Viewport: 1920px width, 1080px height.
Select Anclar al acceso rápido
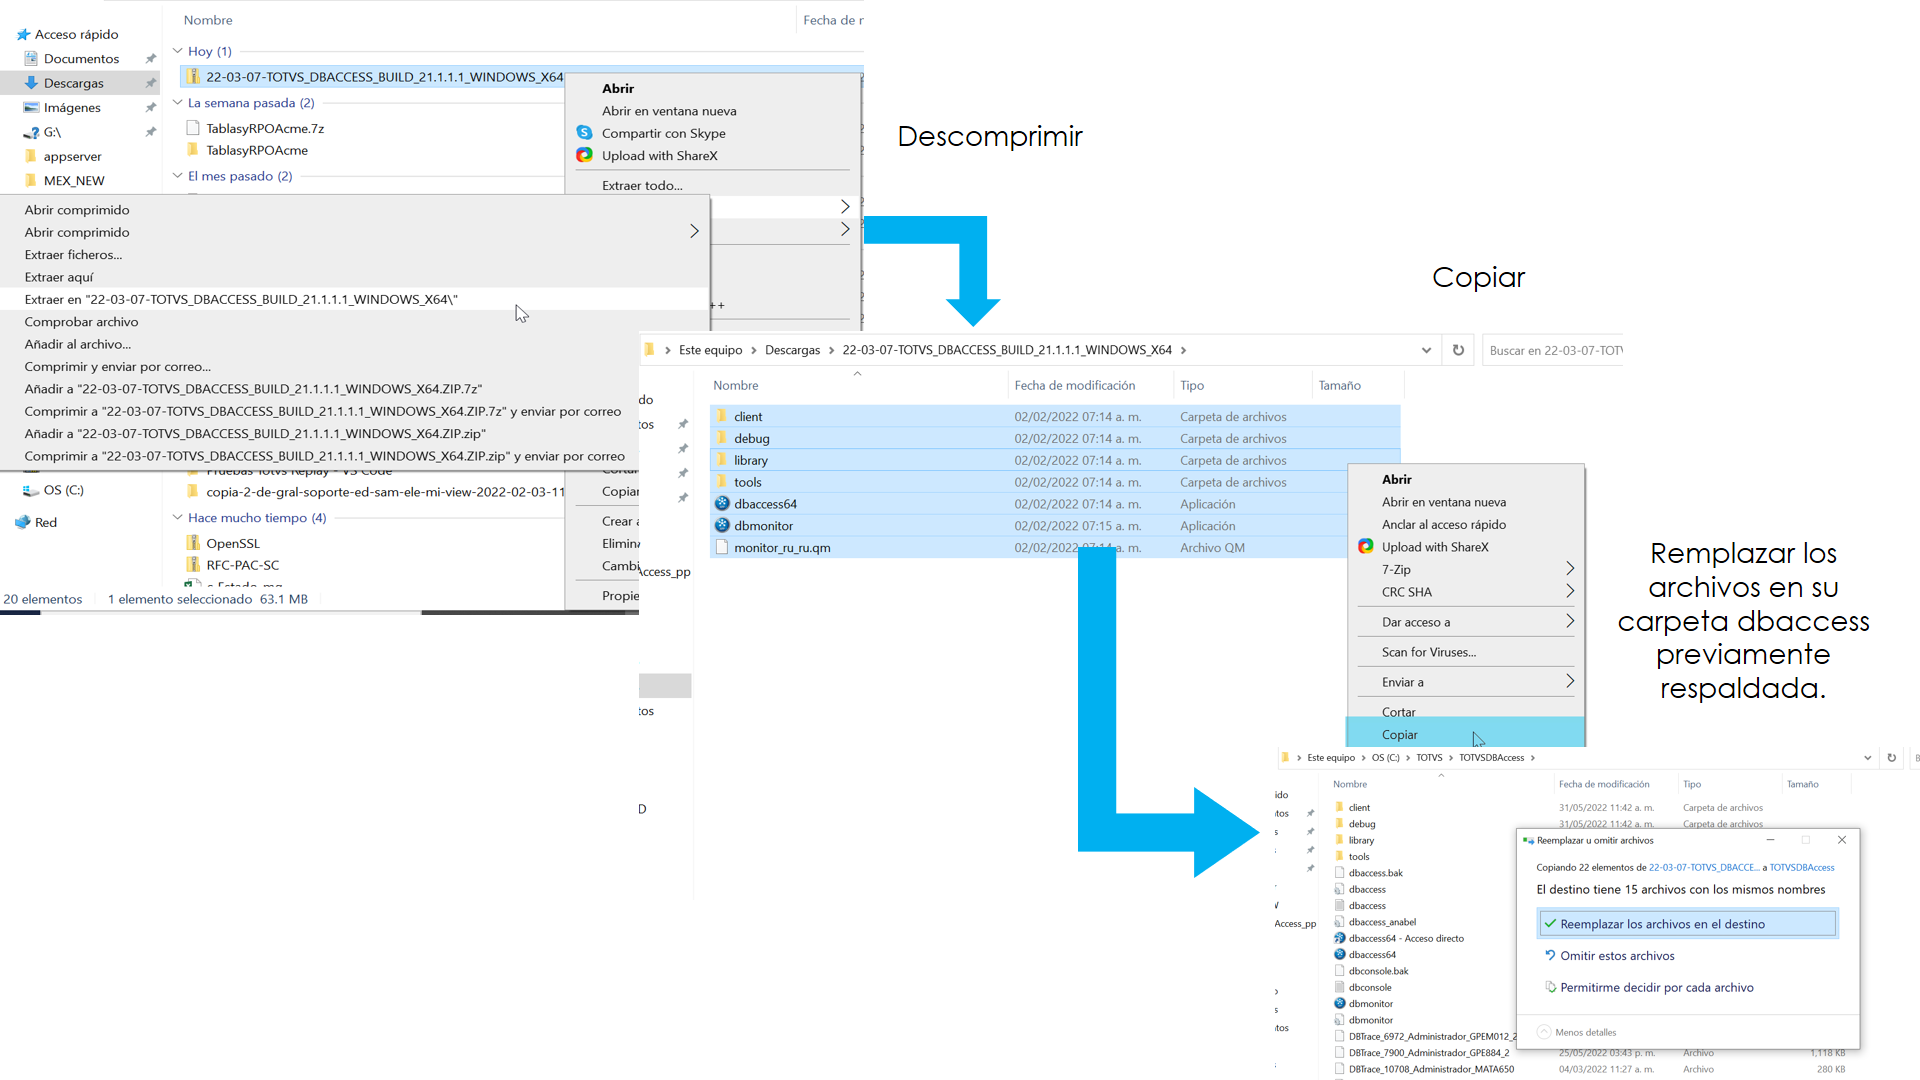(1443, 524)
